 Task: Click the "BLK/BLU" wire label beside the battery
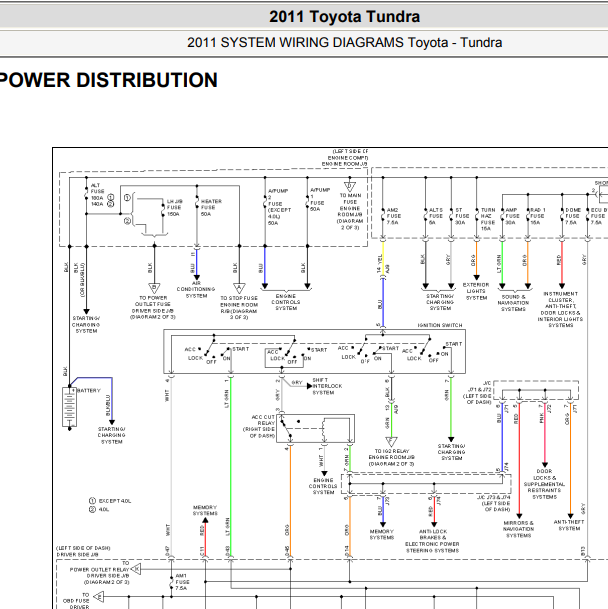(x=108, y=405)
